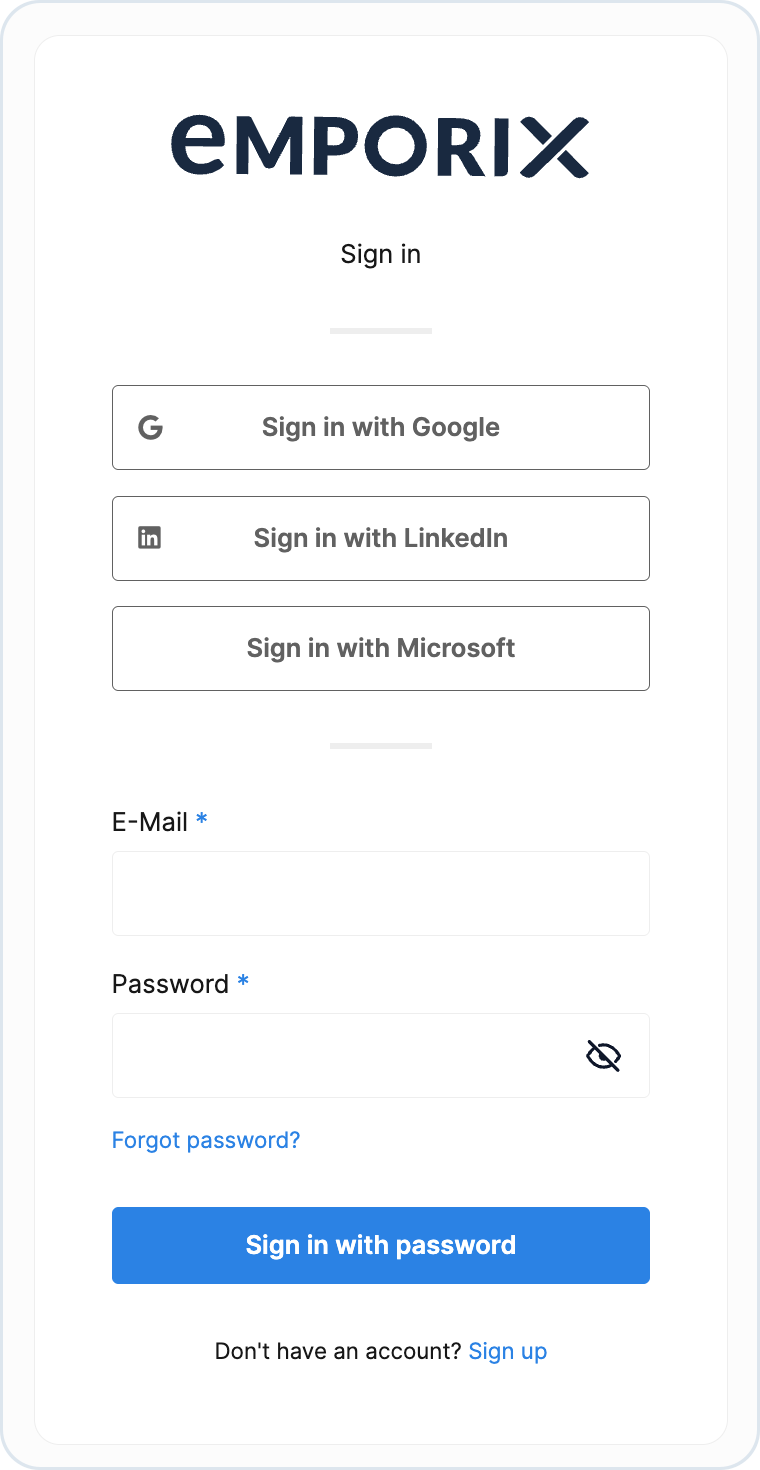Open the Forgot password? link
The height and width of the screenshot is (1470, 760).
point(206,1140)
